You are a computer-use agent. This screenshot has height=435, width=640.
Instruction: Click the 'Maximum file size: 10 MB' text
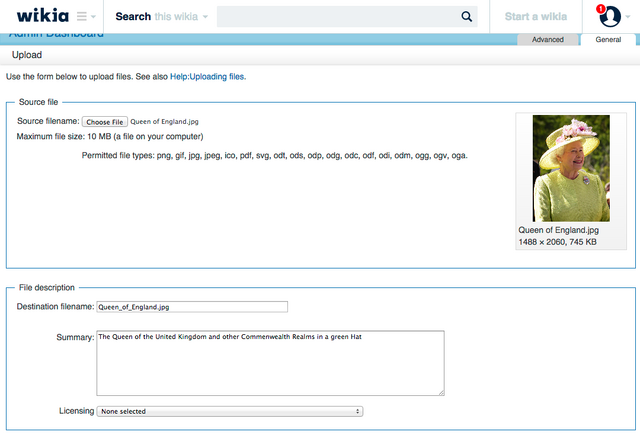pyautogui.click(x=110, y=136)
